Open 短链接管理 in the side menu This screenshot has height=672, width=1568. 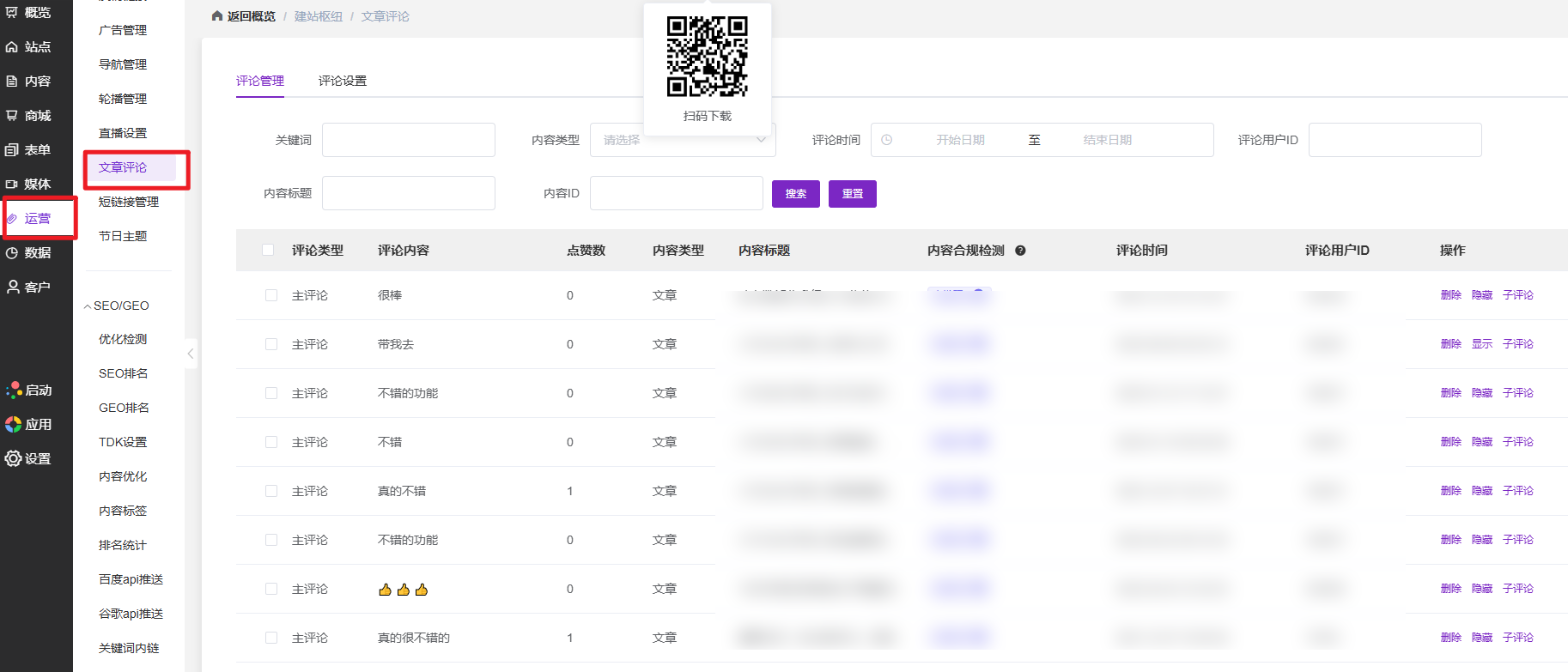pos(128,202)
